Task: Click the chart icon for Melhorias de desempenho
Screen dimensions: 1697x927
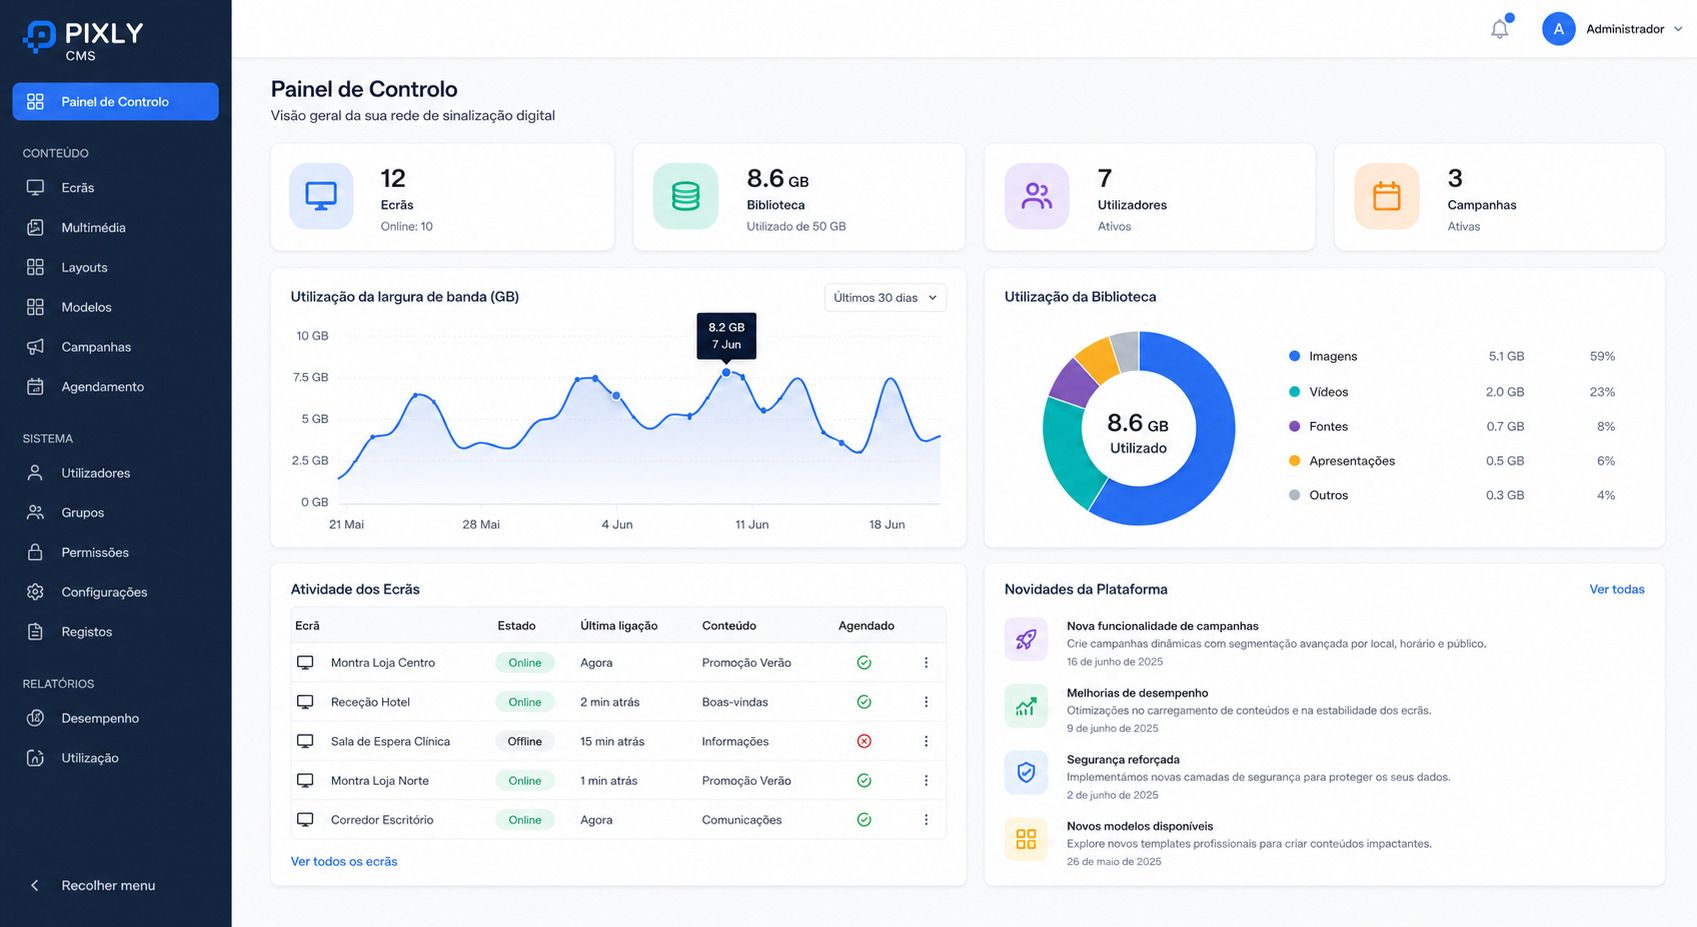Action: (1026, 706)
